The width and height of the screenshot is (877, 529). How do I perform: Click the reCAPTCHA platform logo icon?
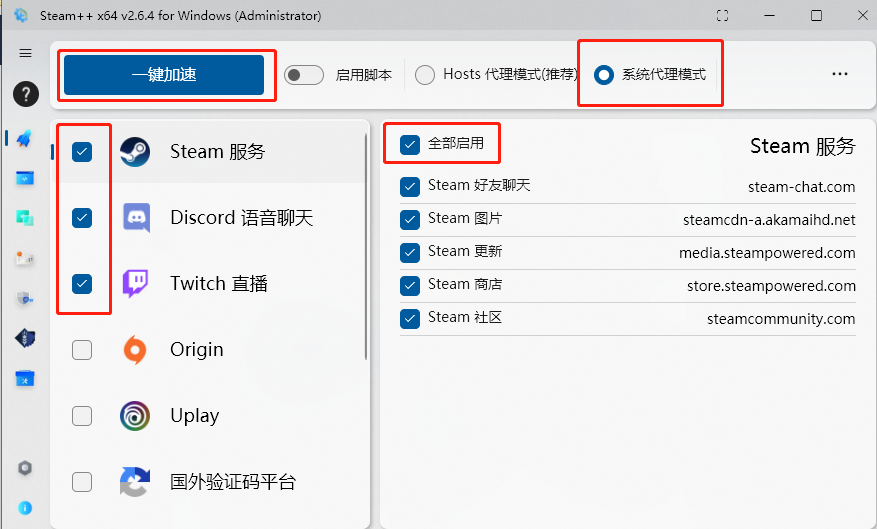[x=135, y=481]
